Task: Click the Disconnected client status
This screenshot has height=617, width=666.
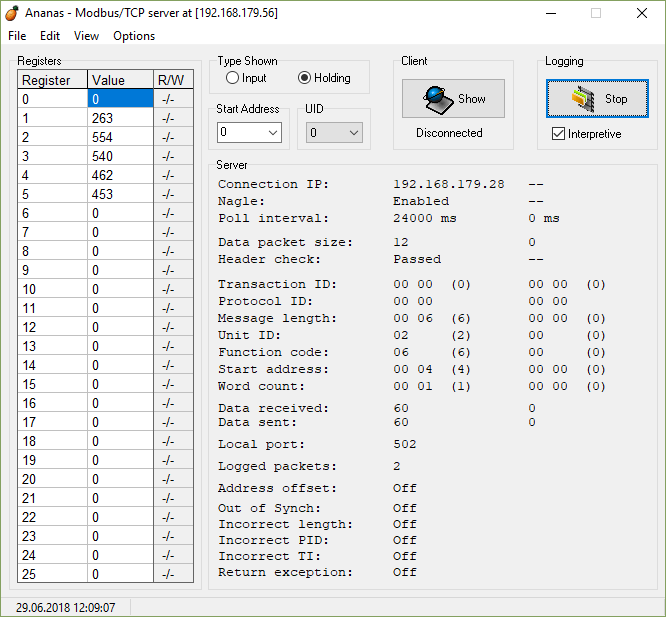Action: (449, 133)
